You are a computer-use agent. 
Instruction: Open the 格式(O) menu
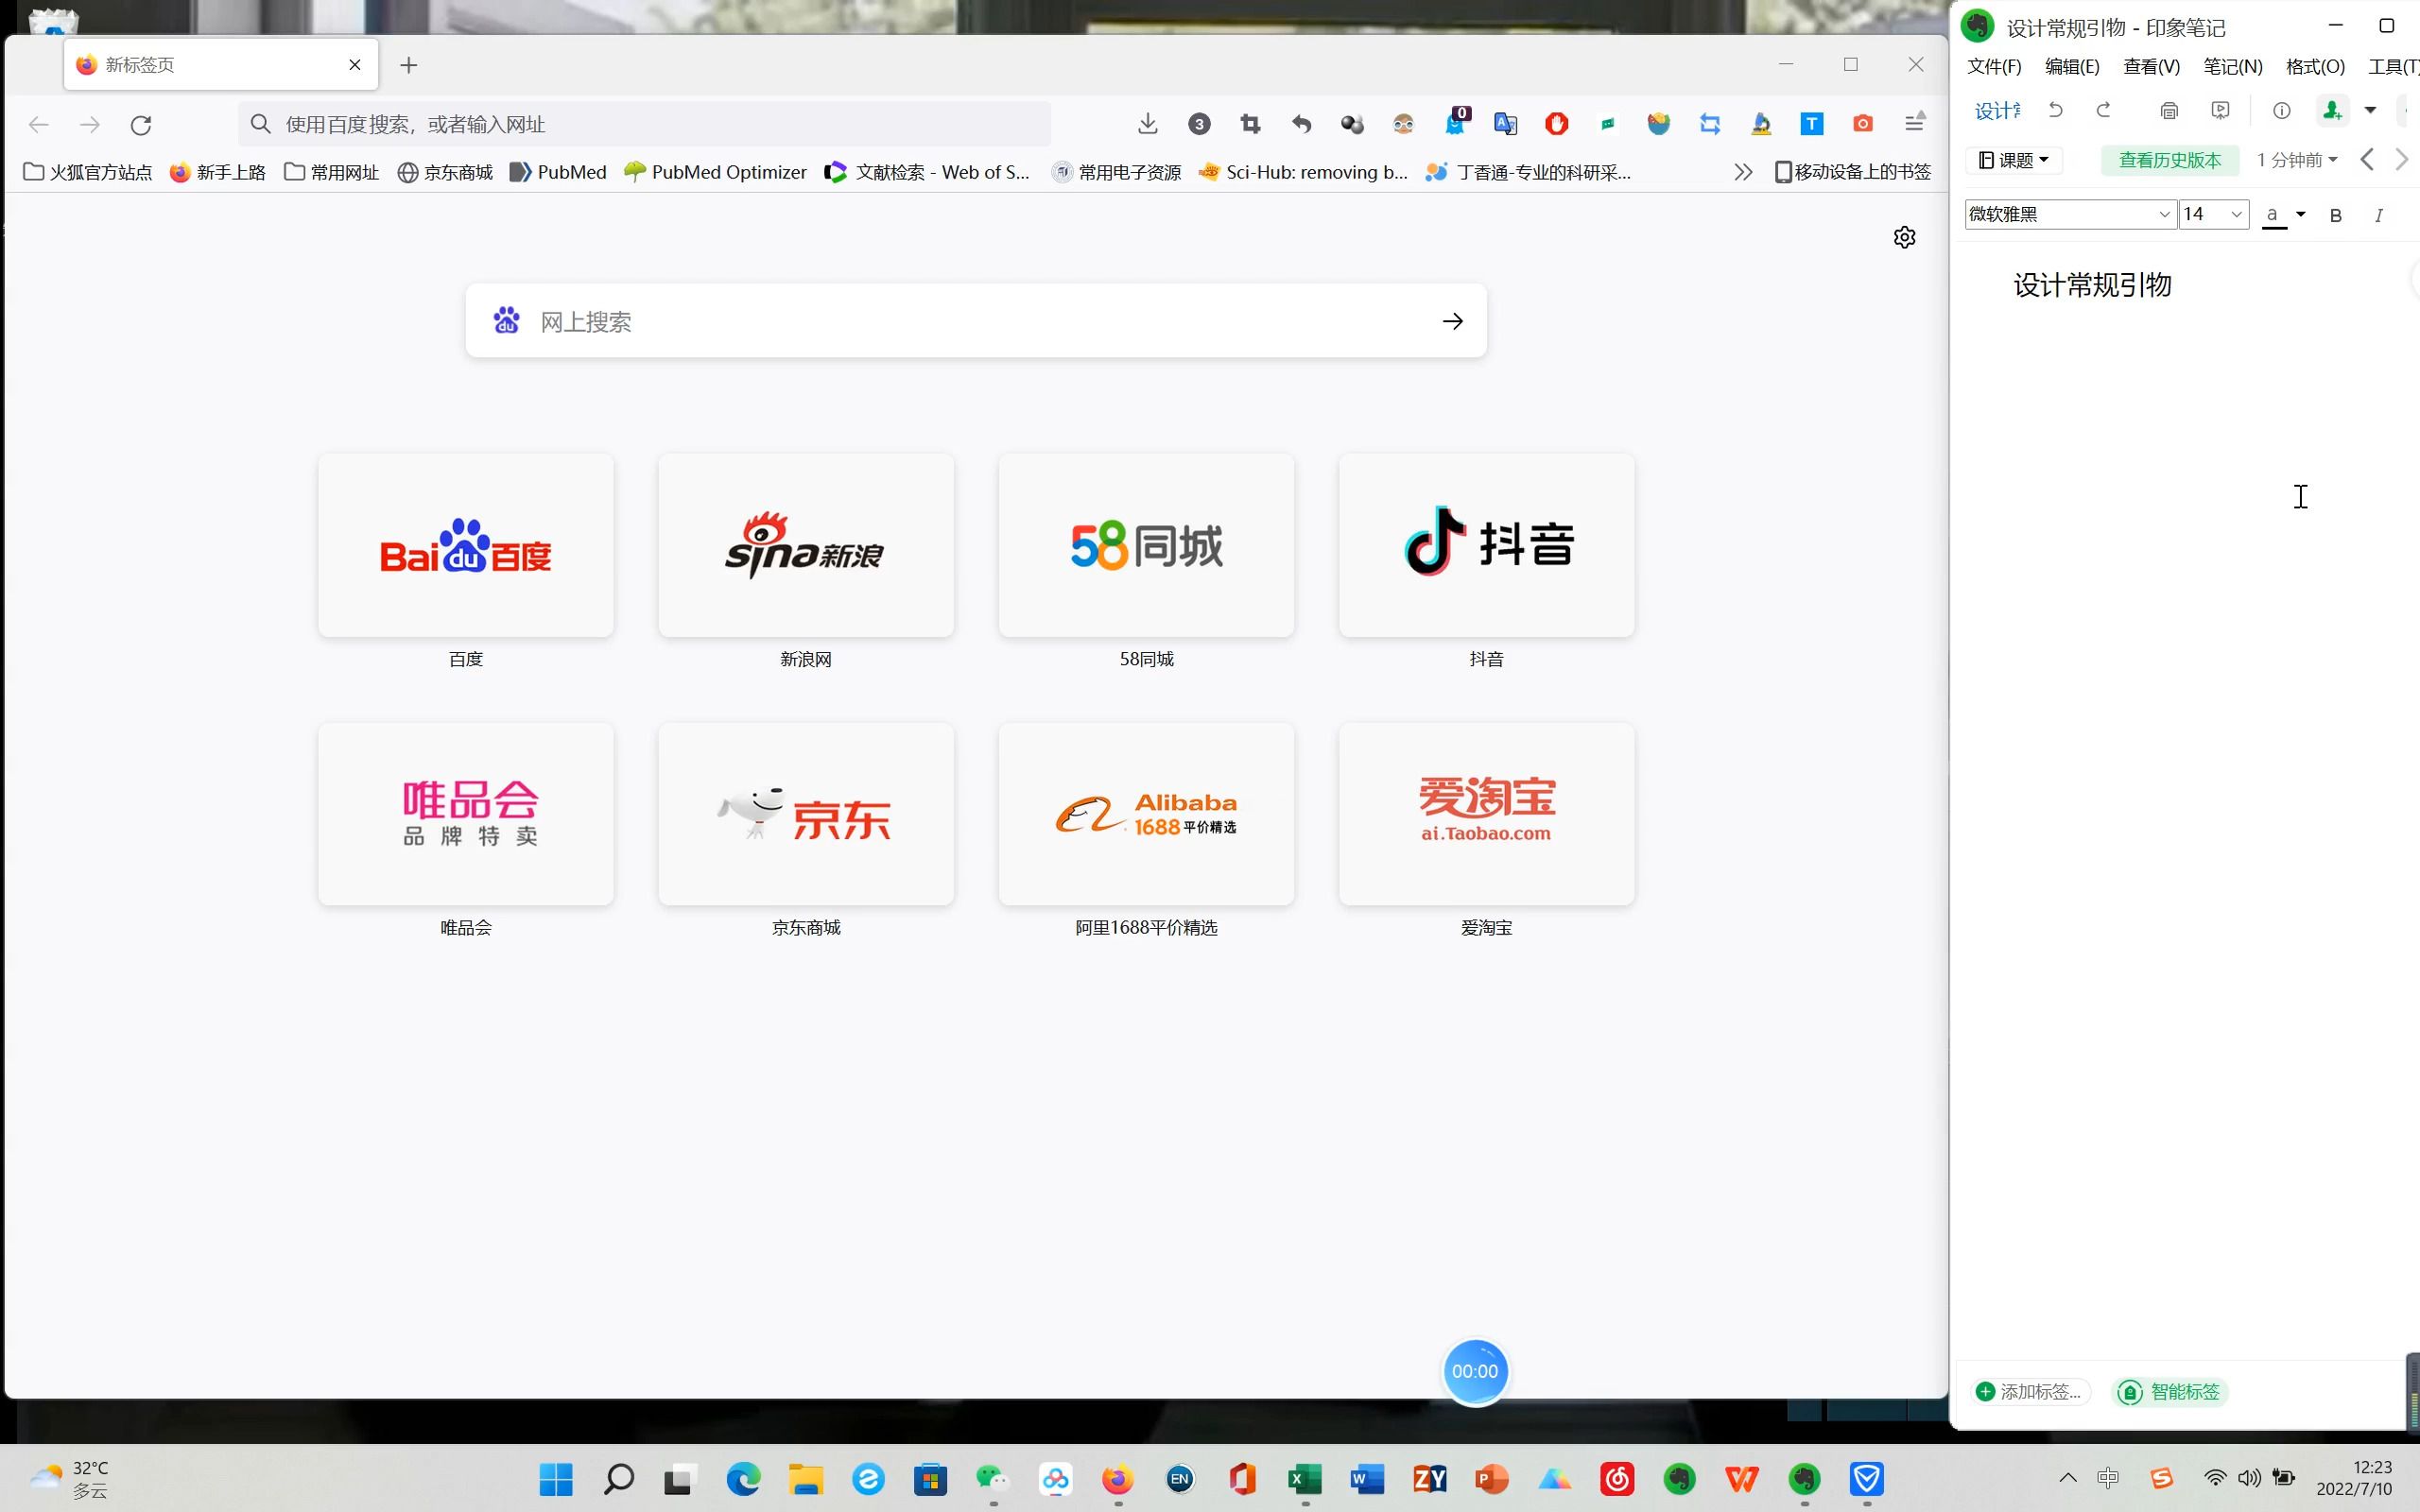pyautogui.click(x=2315, y=67)
